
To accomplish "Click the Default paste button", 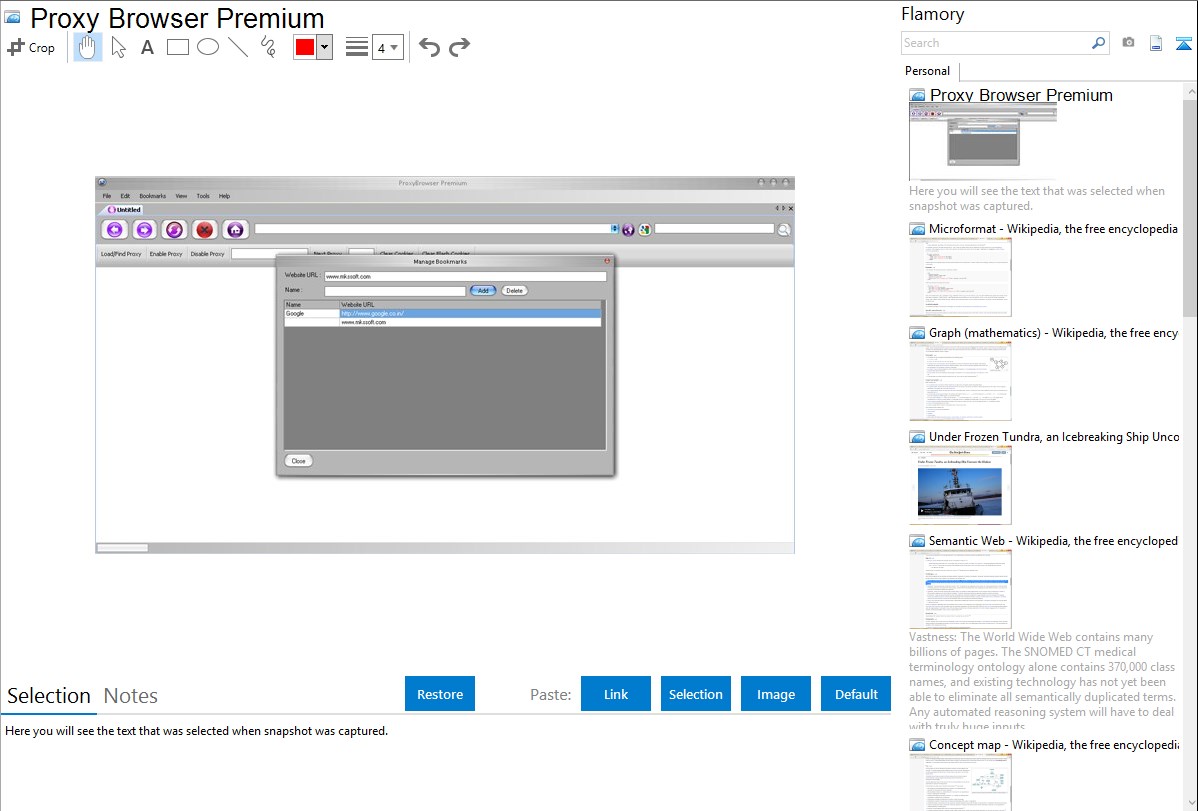I will click(856, 694).
